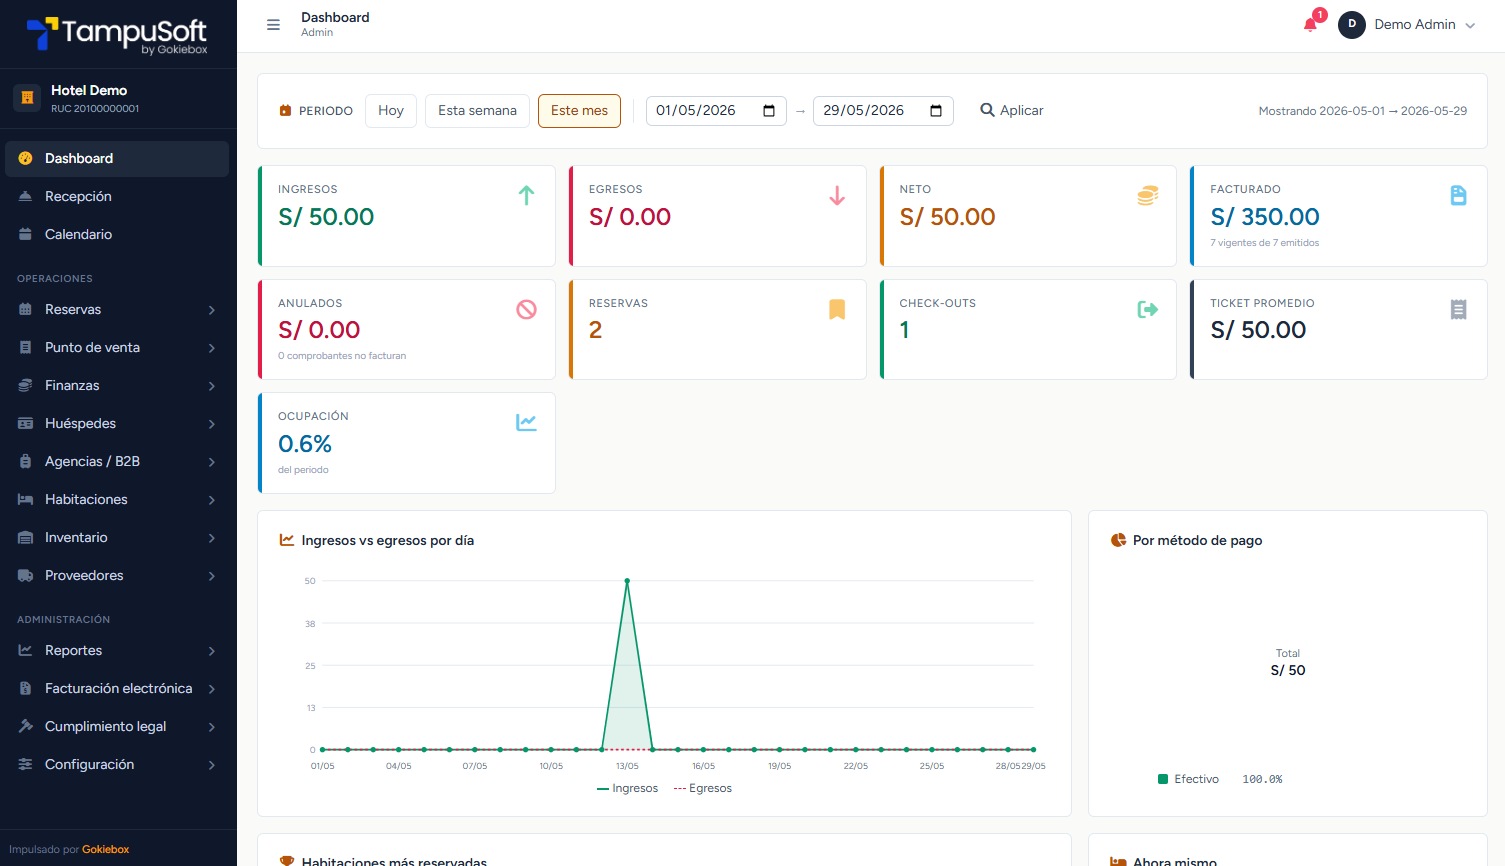The height and width of the screenshot is (866, 1505).
Task: Click the Agencias / B2B icon
Action: click(26, 461)
